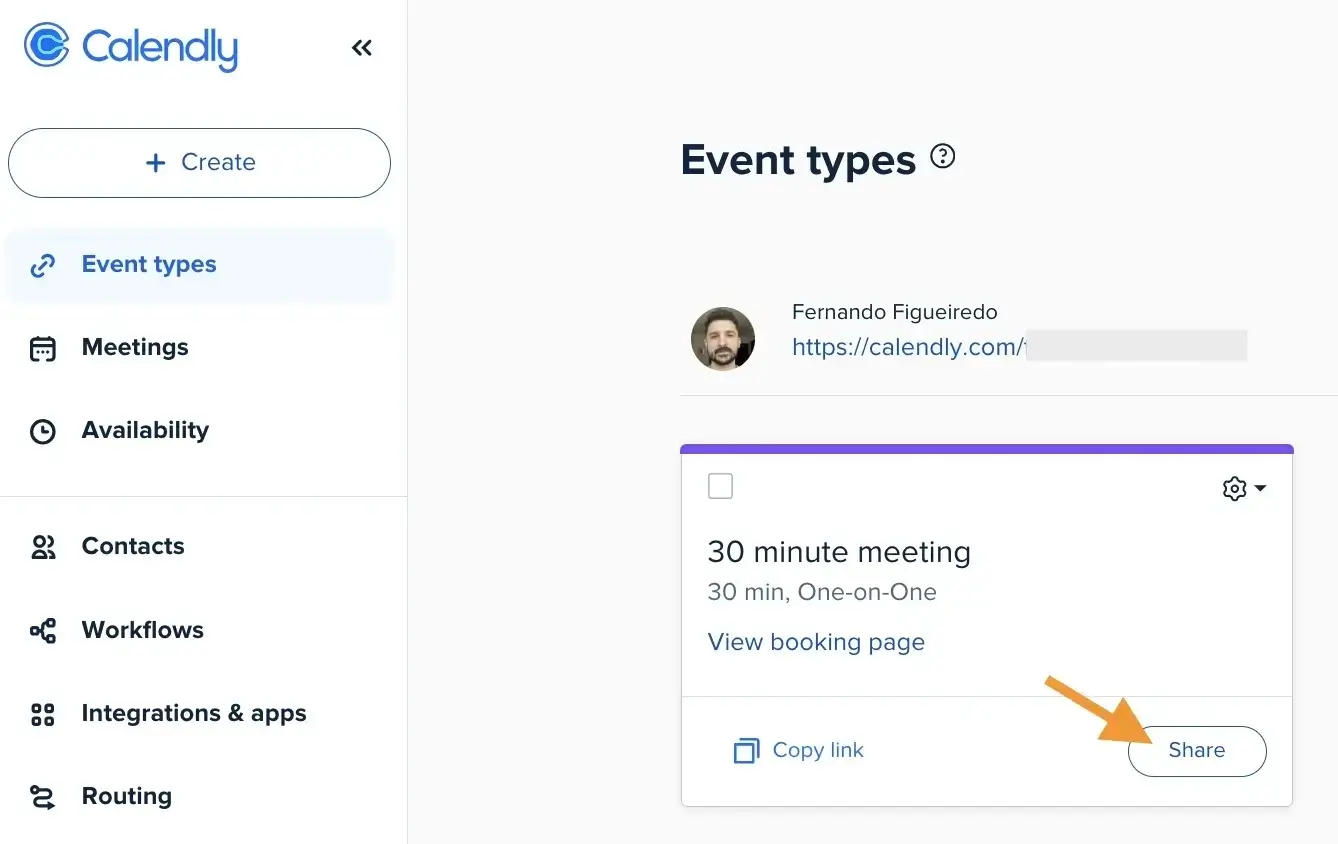1338x844 pixels.
Task: Open Event types help question icon
Action: pyautogui.click(x=943, y=157)
